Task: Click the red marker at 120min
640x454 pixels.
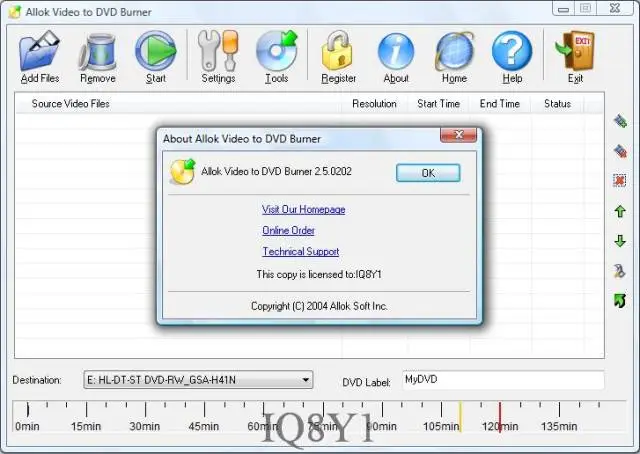Action: pos(500,416)
